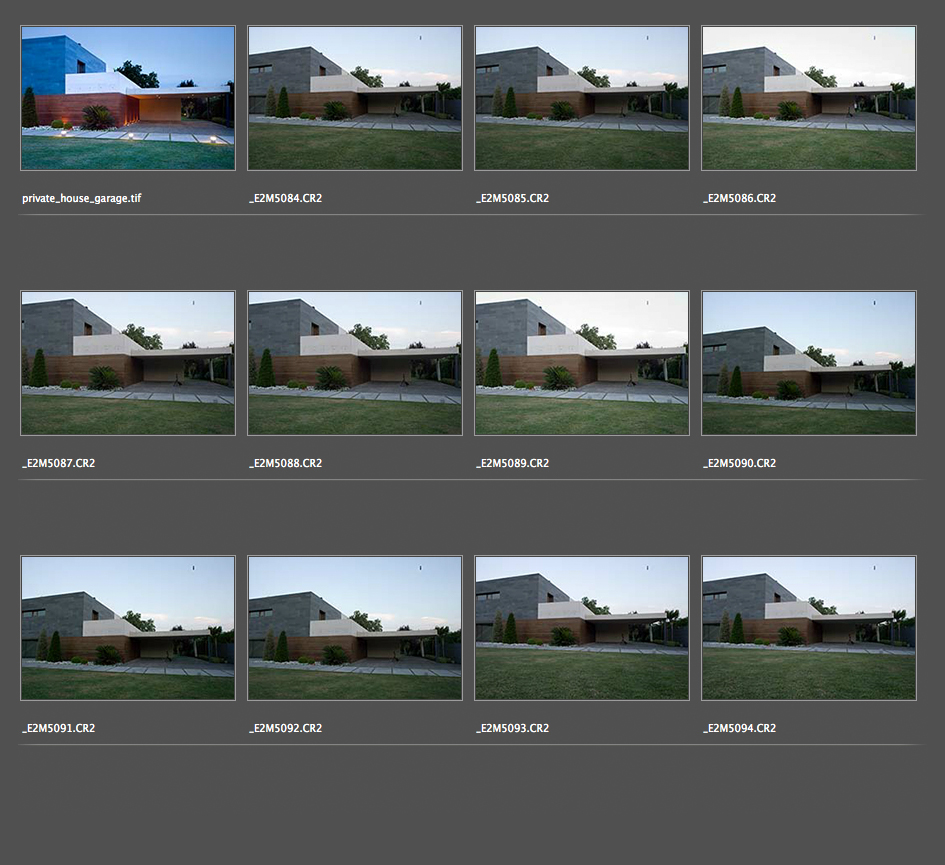Click the private_house_garage.tif filename label
945x865 pixels.
point(82,199)
